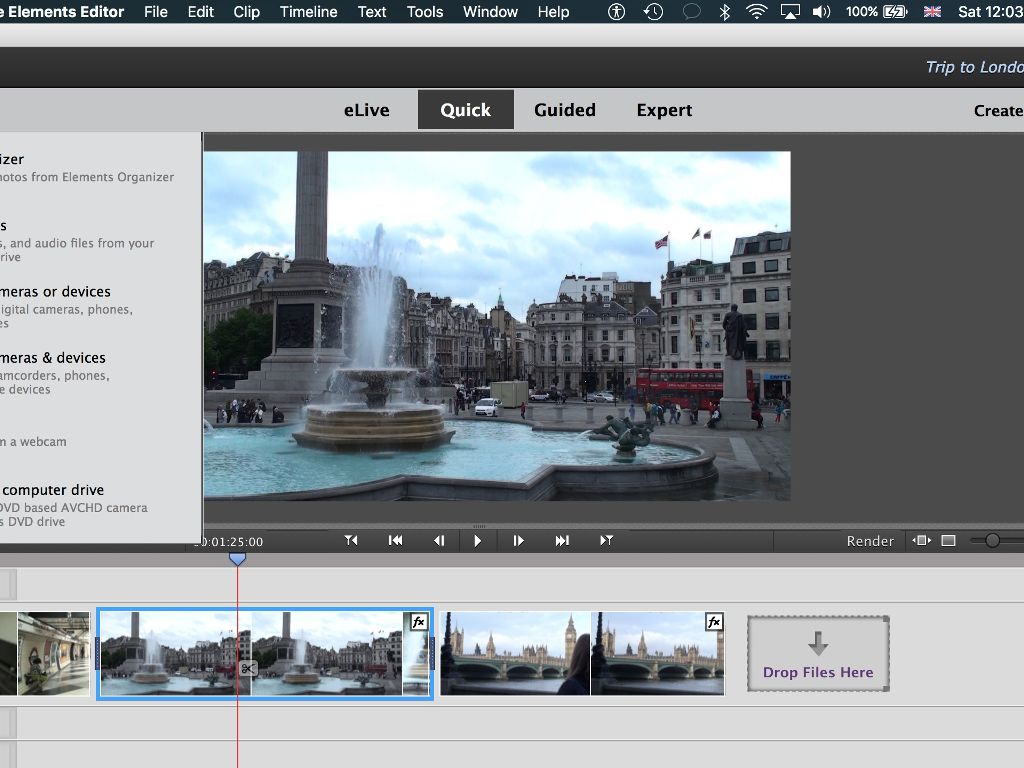Open the Clip menu
Image resolution: width=1024 pixels, height=768 pixels.
tap(246, 12)
